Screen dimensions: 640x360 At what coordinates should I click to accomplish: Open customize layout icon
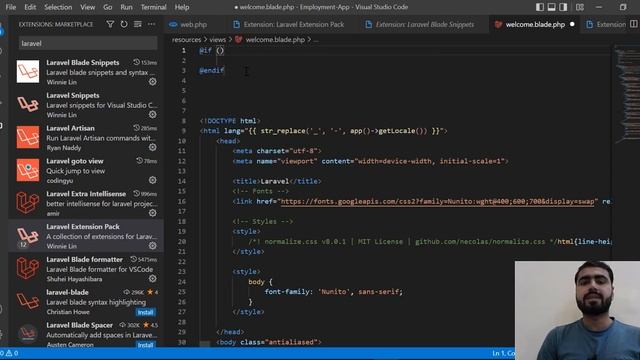click(580, 7)
